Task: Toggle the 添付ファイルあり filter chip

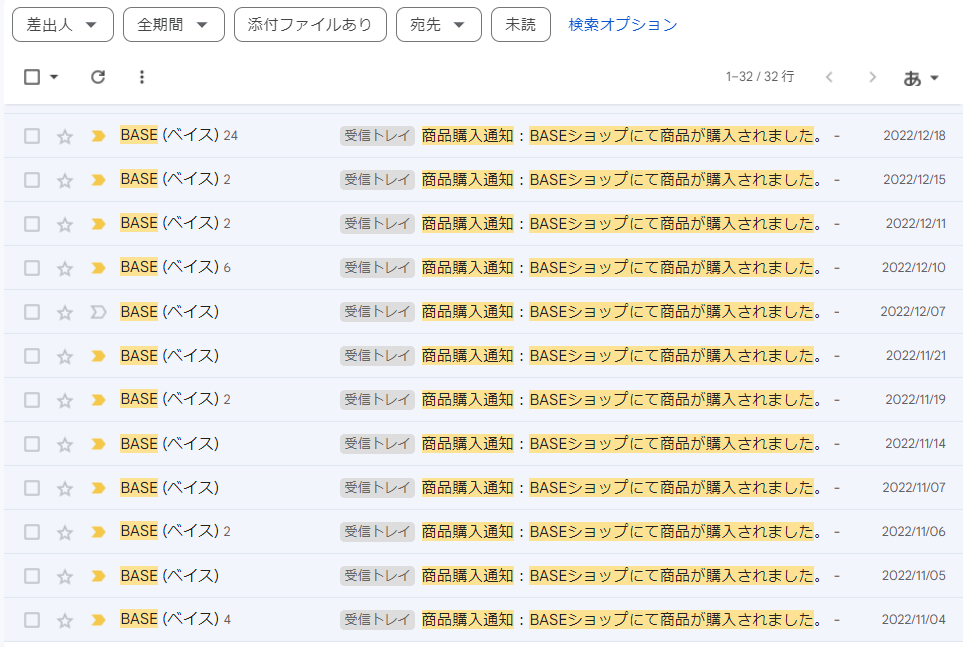Action: coord(310,25)
